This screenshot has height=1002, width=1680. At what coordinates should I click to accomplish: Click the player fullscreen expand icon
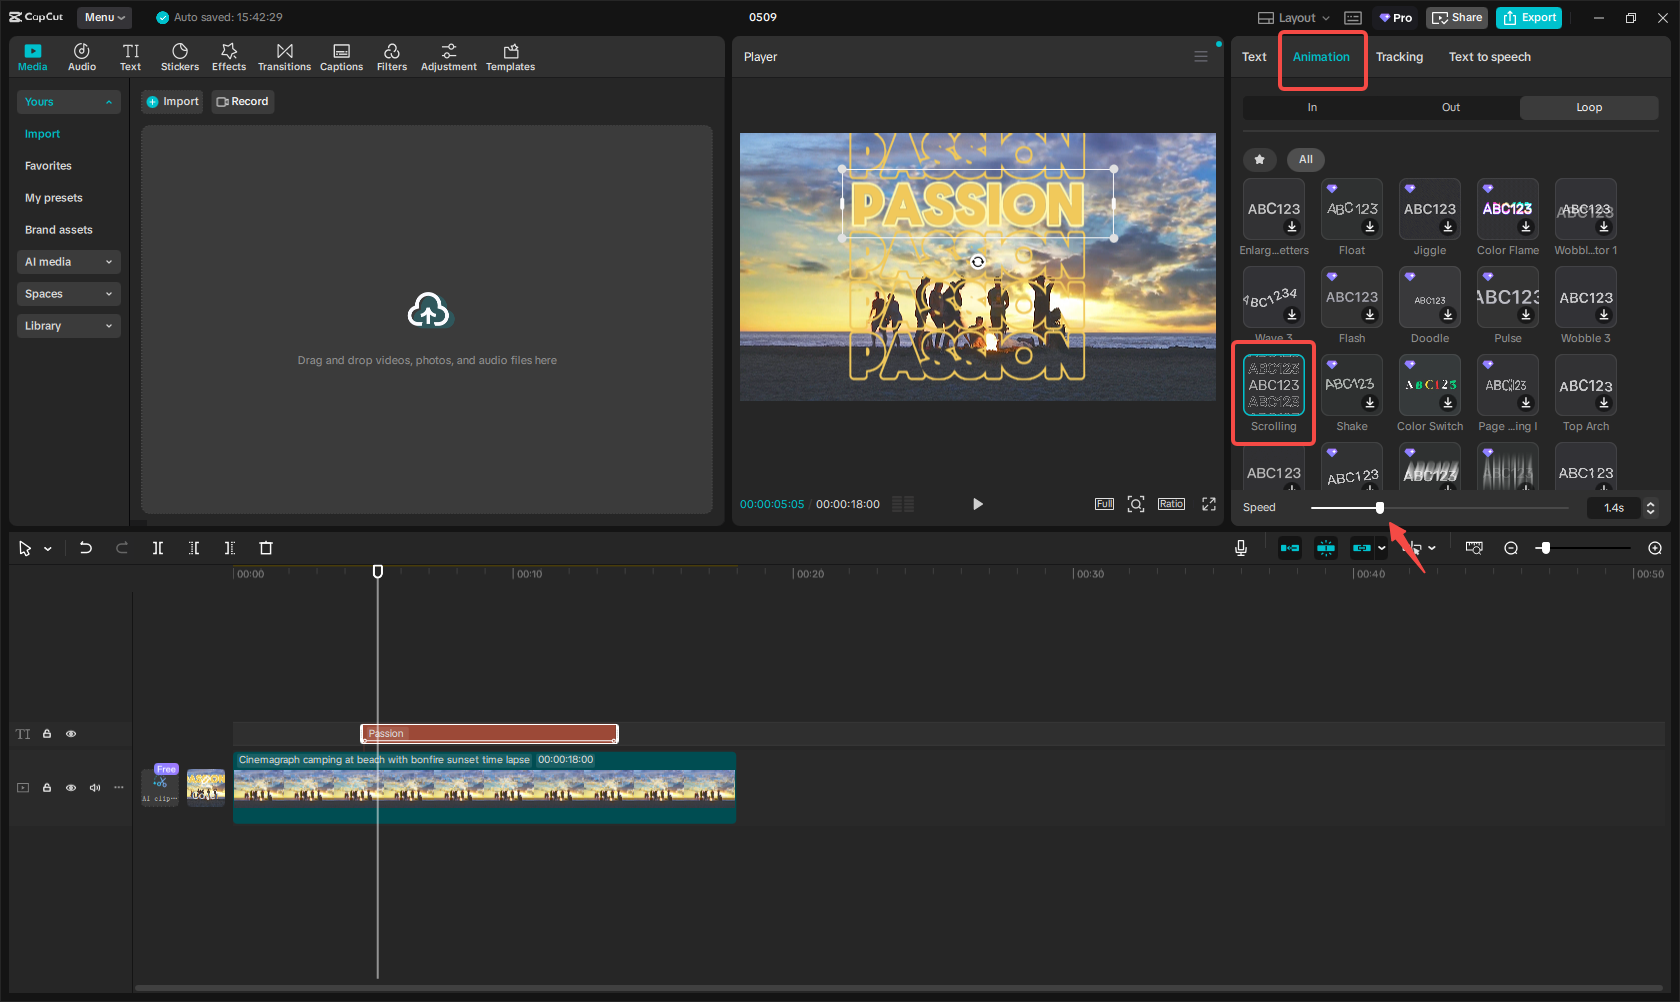point(1209,504)
